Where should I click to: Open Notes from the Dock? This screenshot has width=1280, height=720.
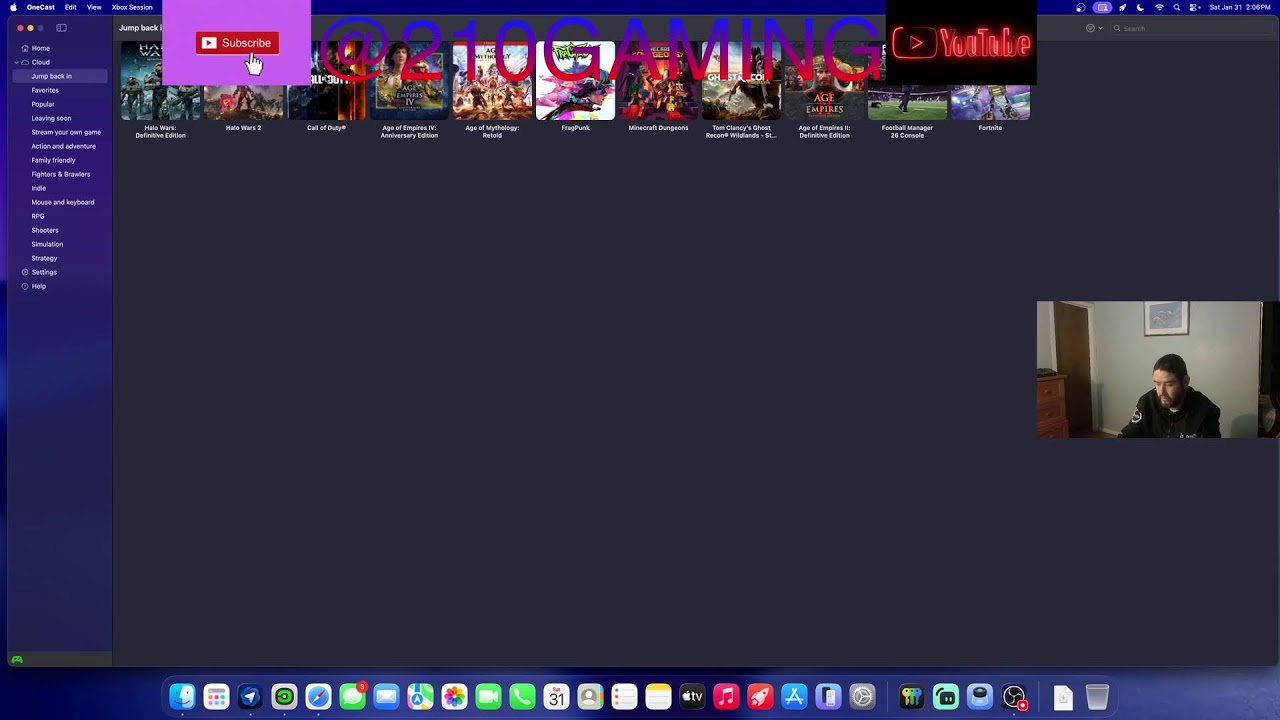(x=658, y=696)
